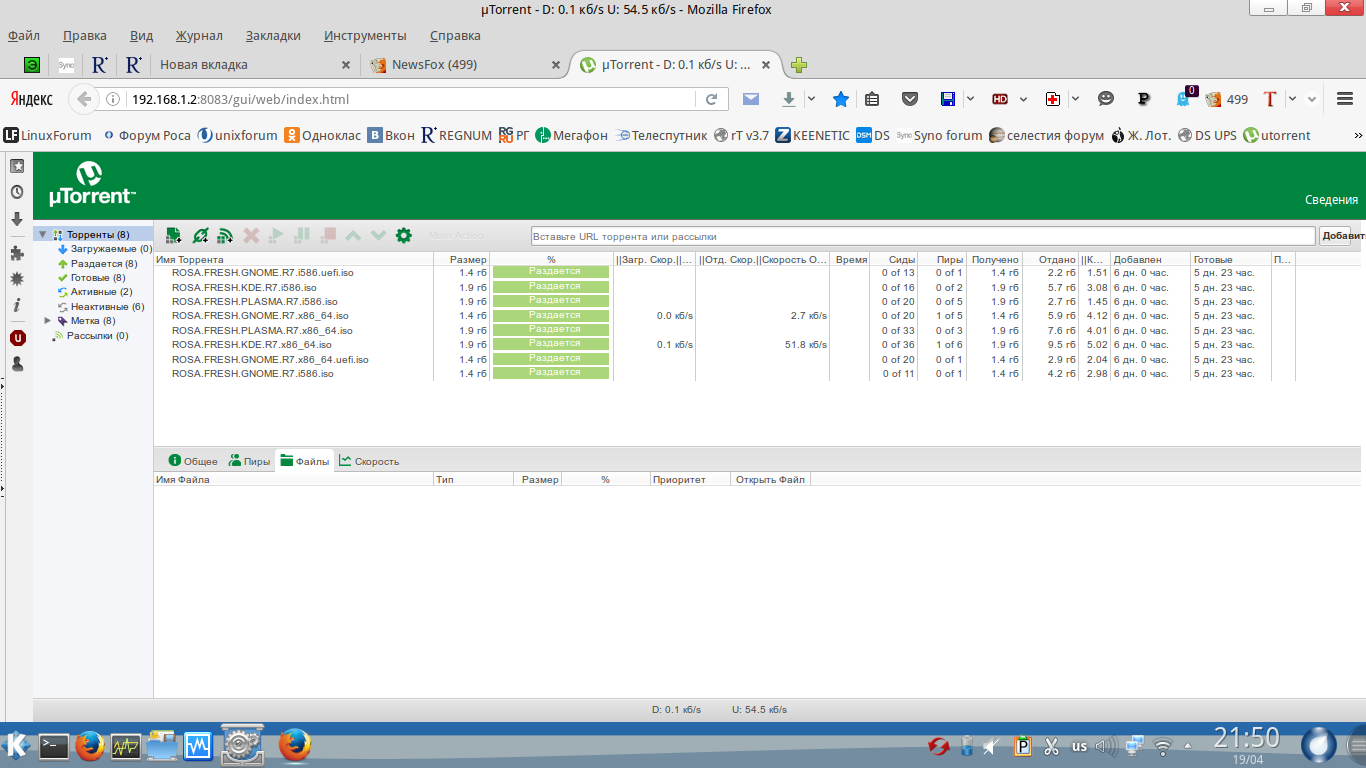Click the Pocket icon in Firefox toolbar

pos(910,99)
